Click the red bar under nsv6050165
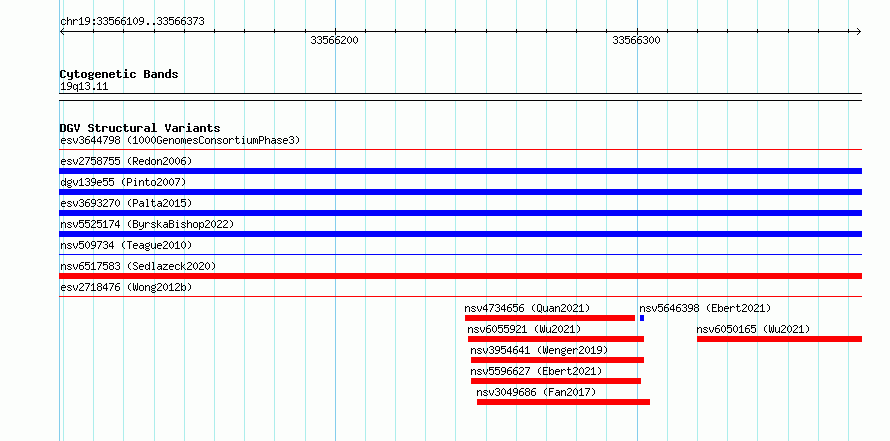Viewport: 890px width, 441px height. 779,339
